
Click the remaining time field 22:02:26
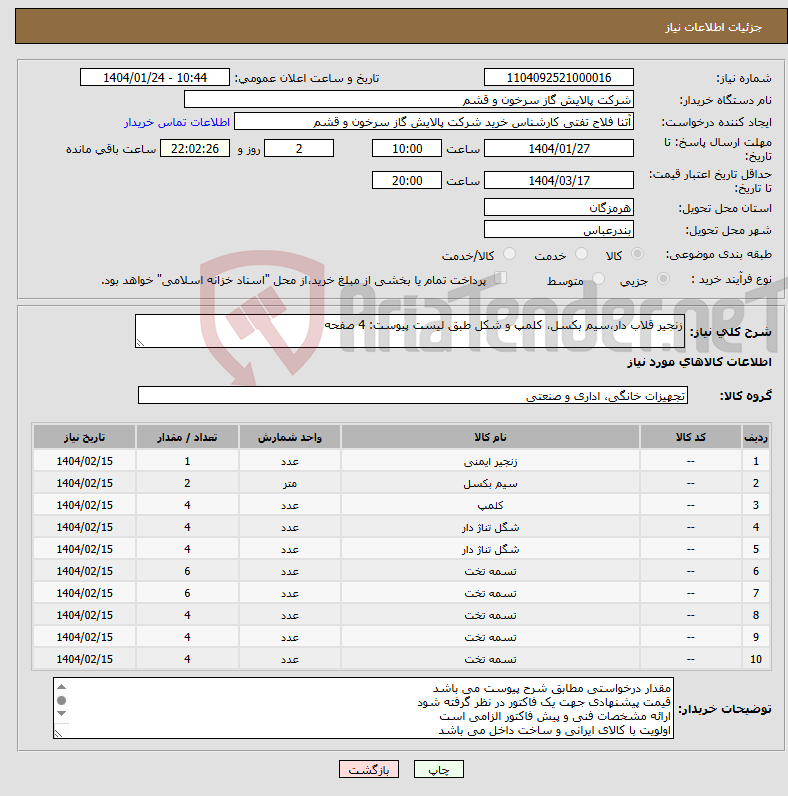195,148
